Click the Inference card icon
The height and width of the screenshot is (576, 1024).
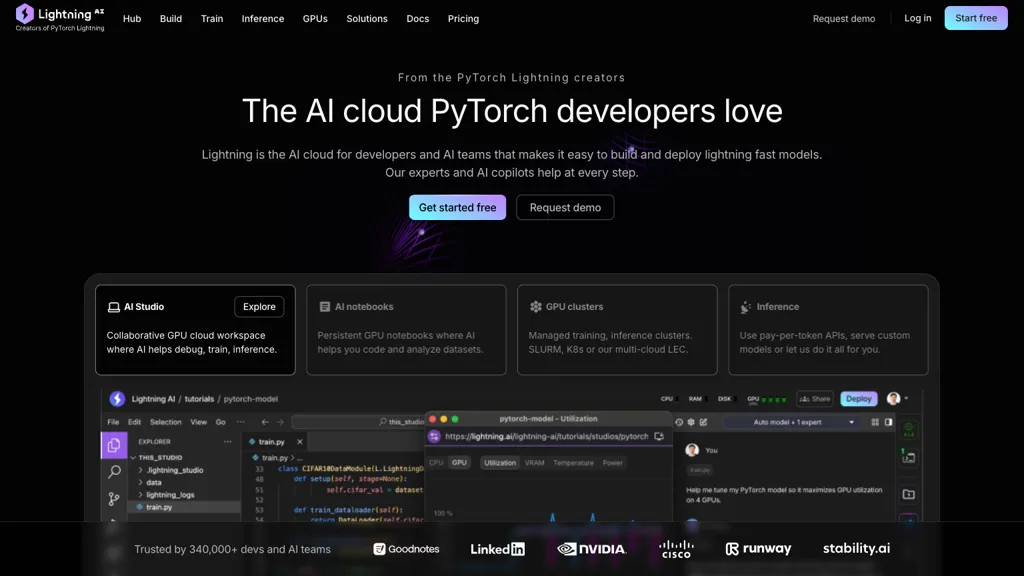(746, 307)
